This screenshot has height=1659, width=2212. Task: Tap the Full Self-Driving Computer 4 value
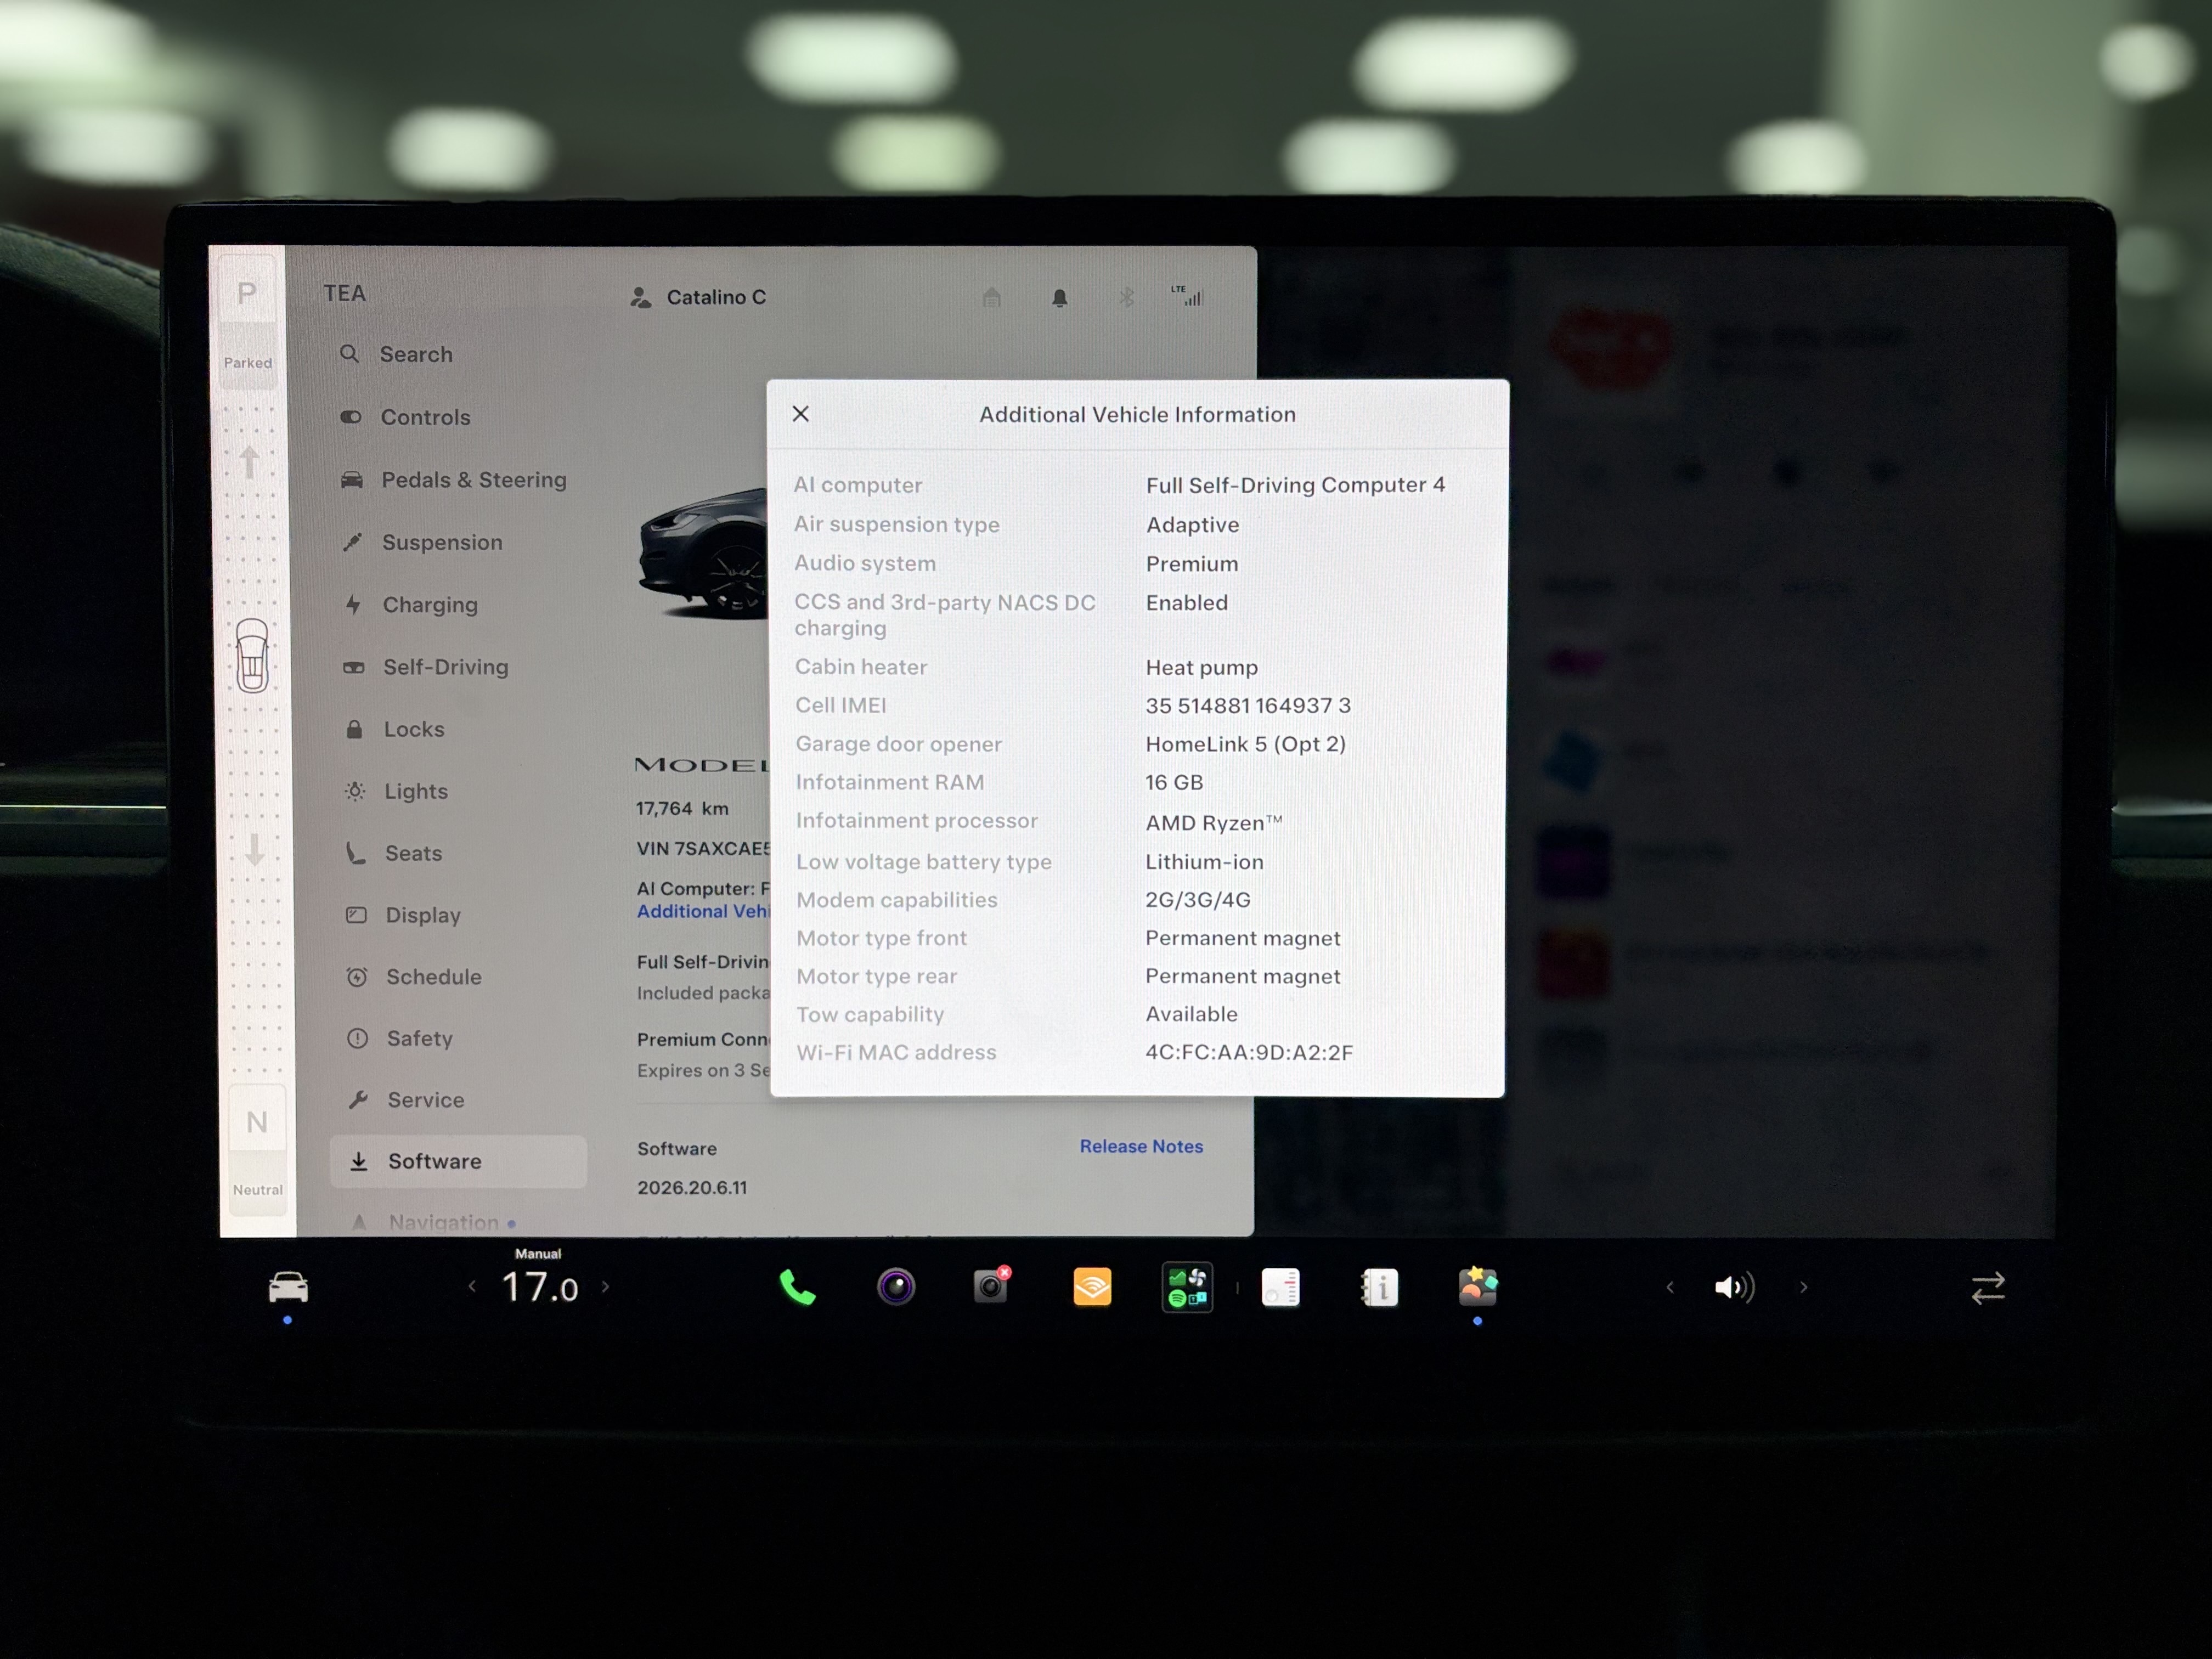tap(1295, 485)
